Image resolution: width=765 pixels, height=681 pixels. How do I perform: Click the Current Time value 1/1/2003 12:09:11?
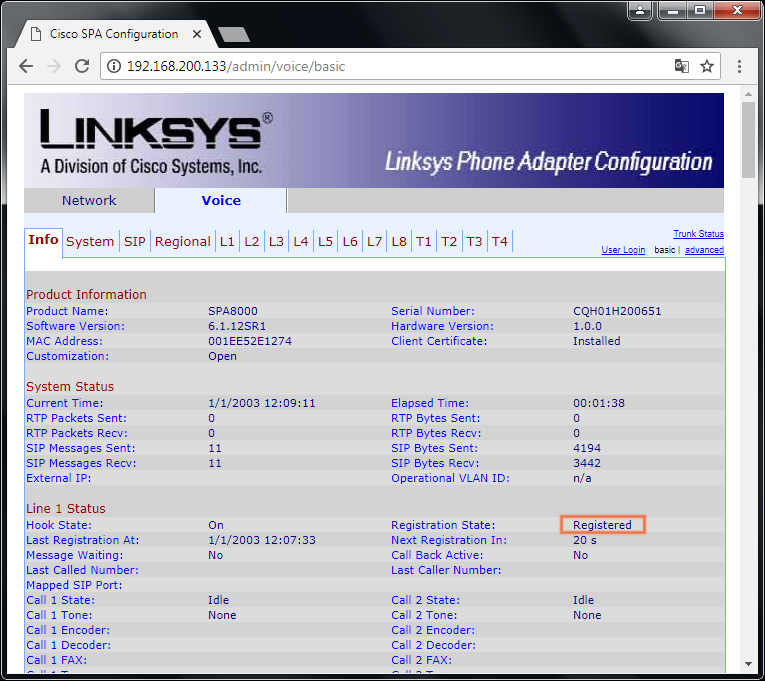coord(262,403)
